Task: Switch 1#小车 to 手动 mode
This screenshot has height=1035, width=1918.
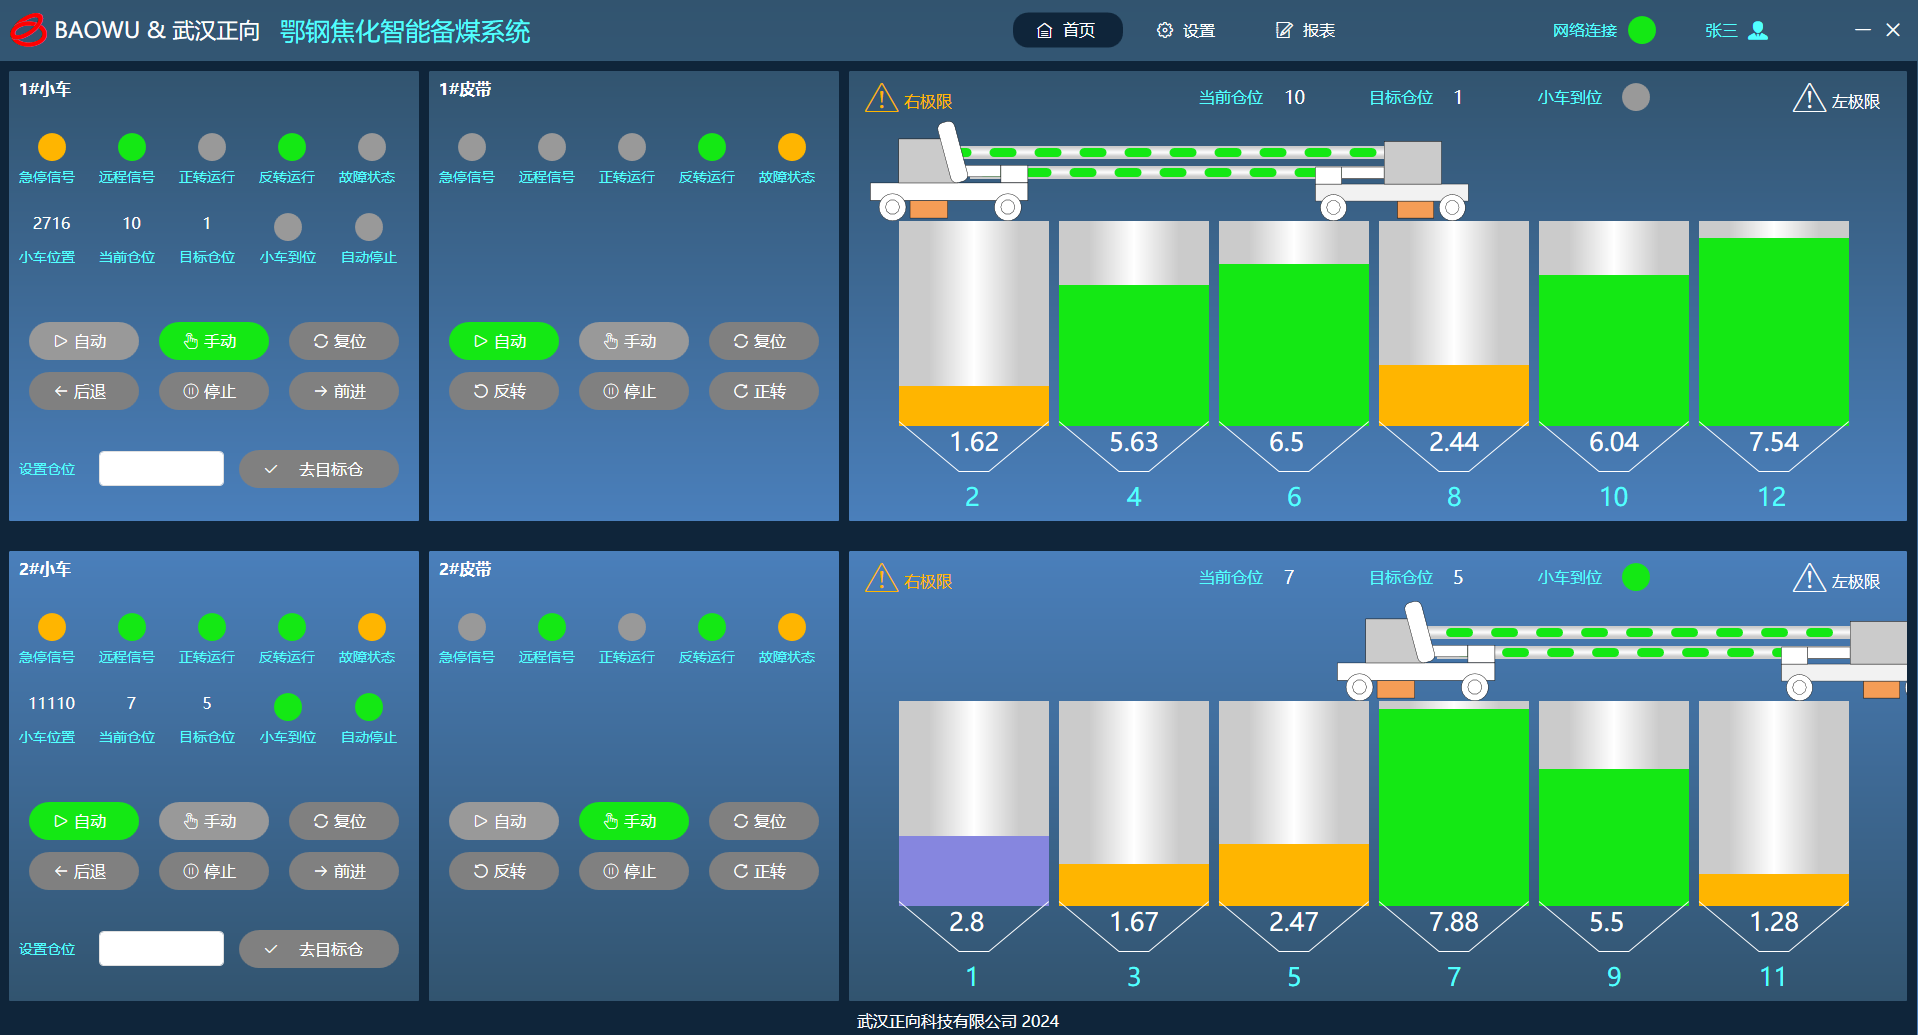Action: 213,341
